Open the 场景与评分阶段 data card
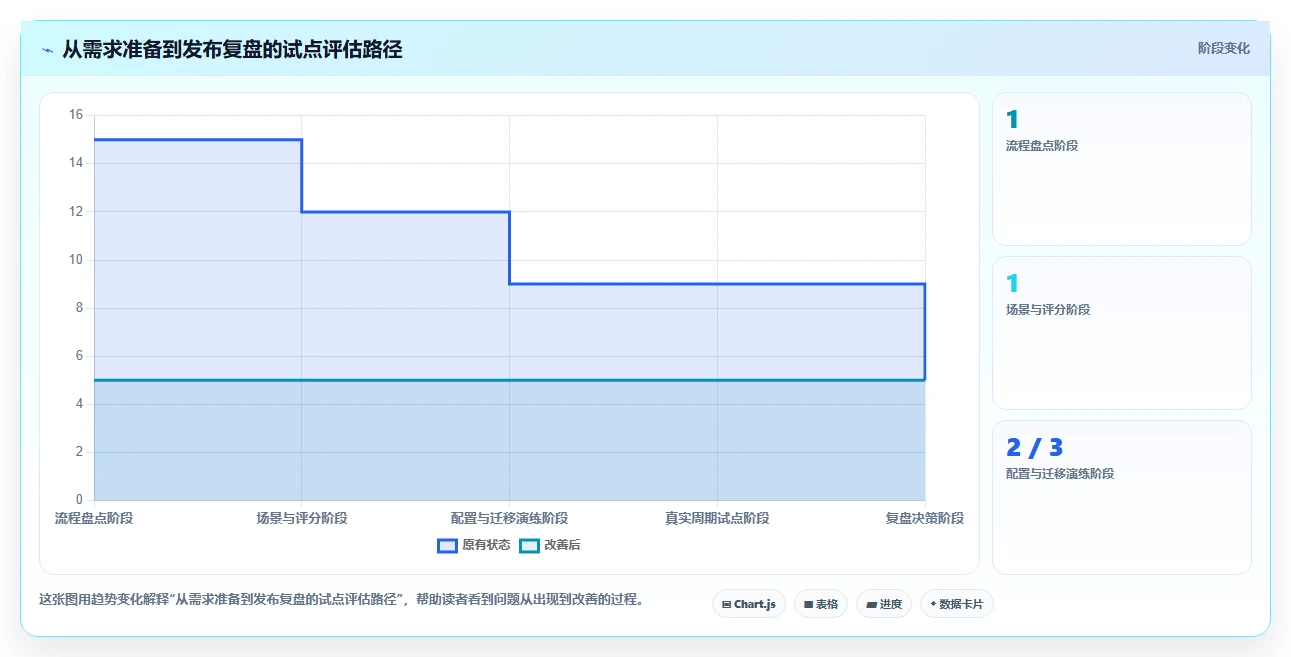 1121,333
